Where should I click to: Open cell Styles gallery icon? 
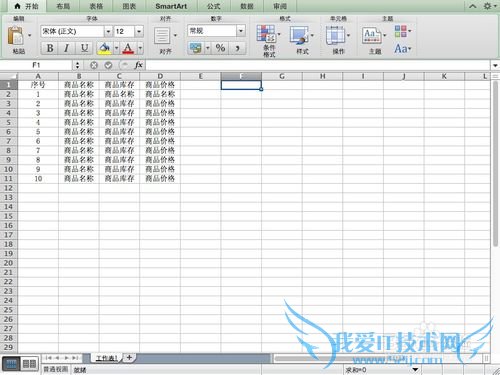pos(299,35)
